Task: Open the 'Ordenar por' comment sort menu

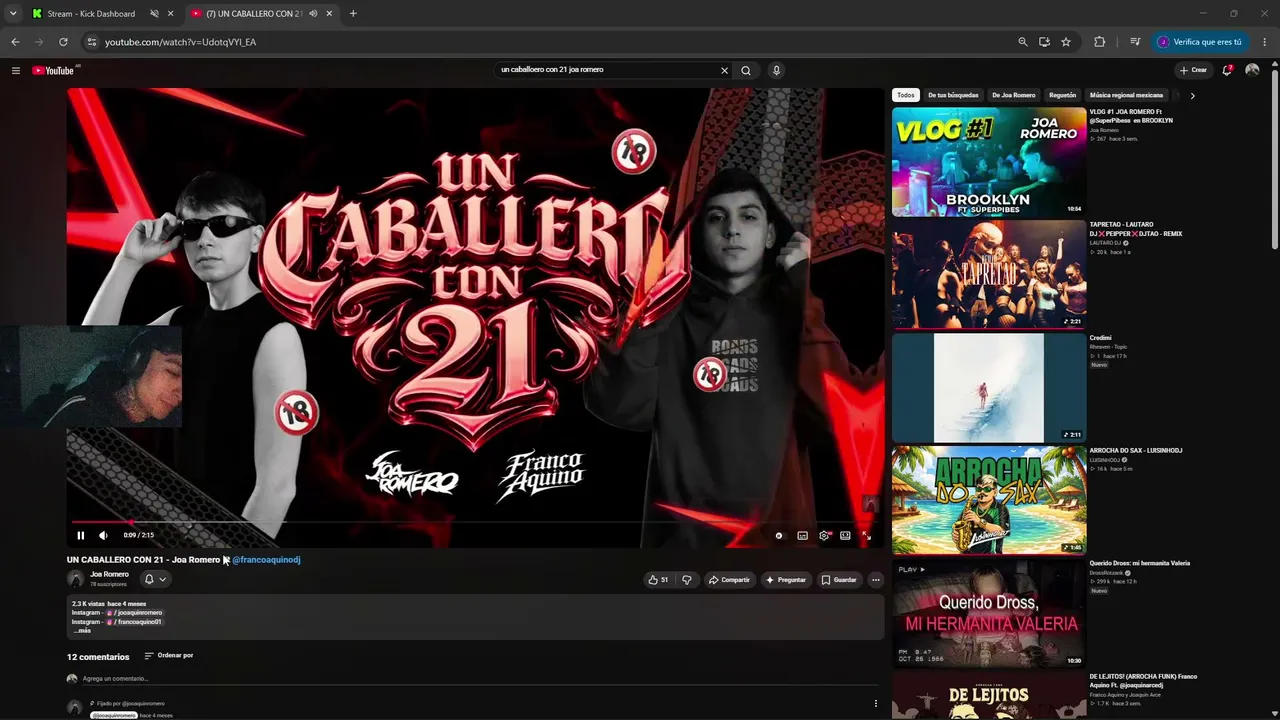Action: click(x=169, y=656)
